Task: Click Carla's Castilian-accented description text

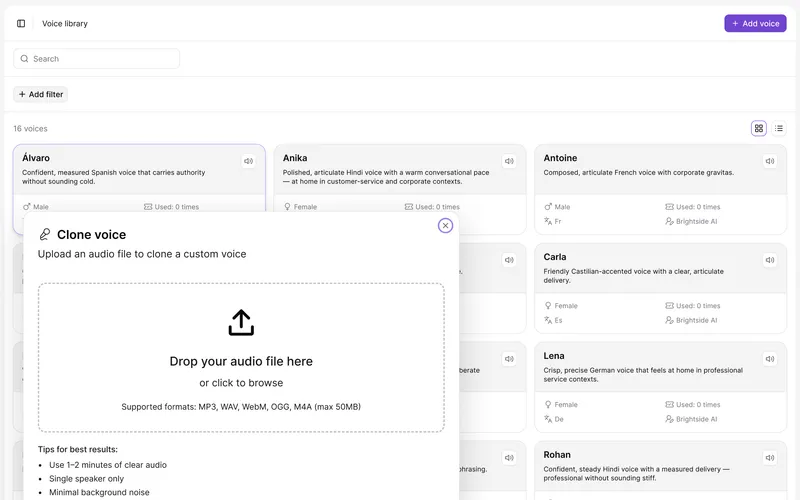Action: pyautogui.click(x=633, y=276)
